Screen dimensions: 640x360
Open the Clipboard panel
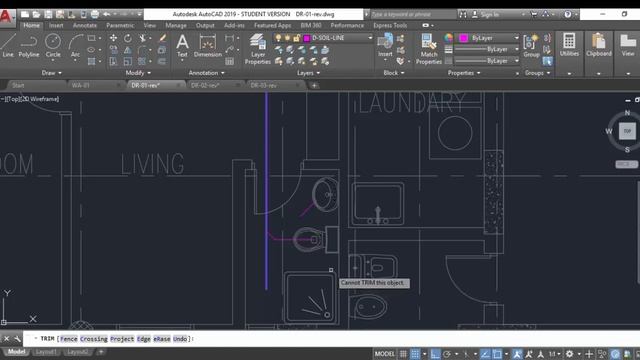(598, 45)
